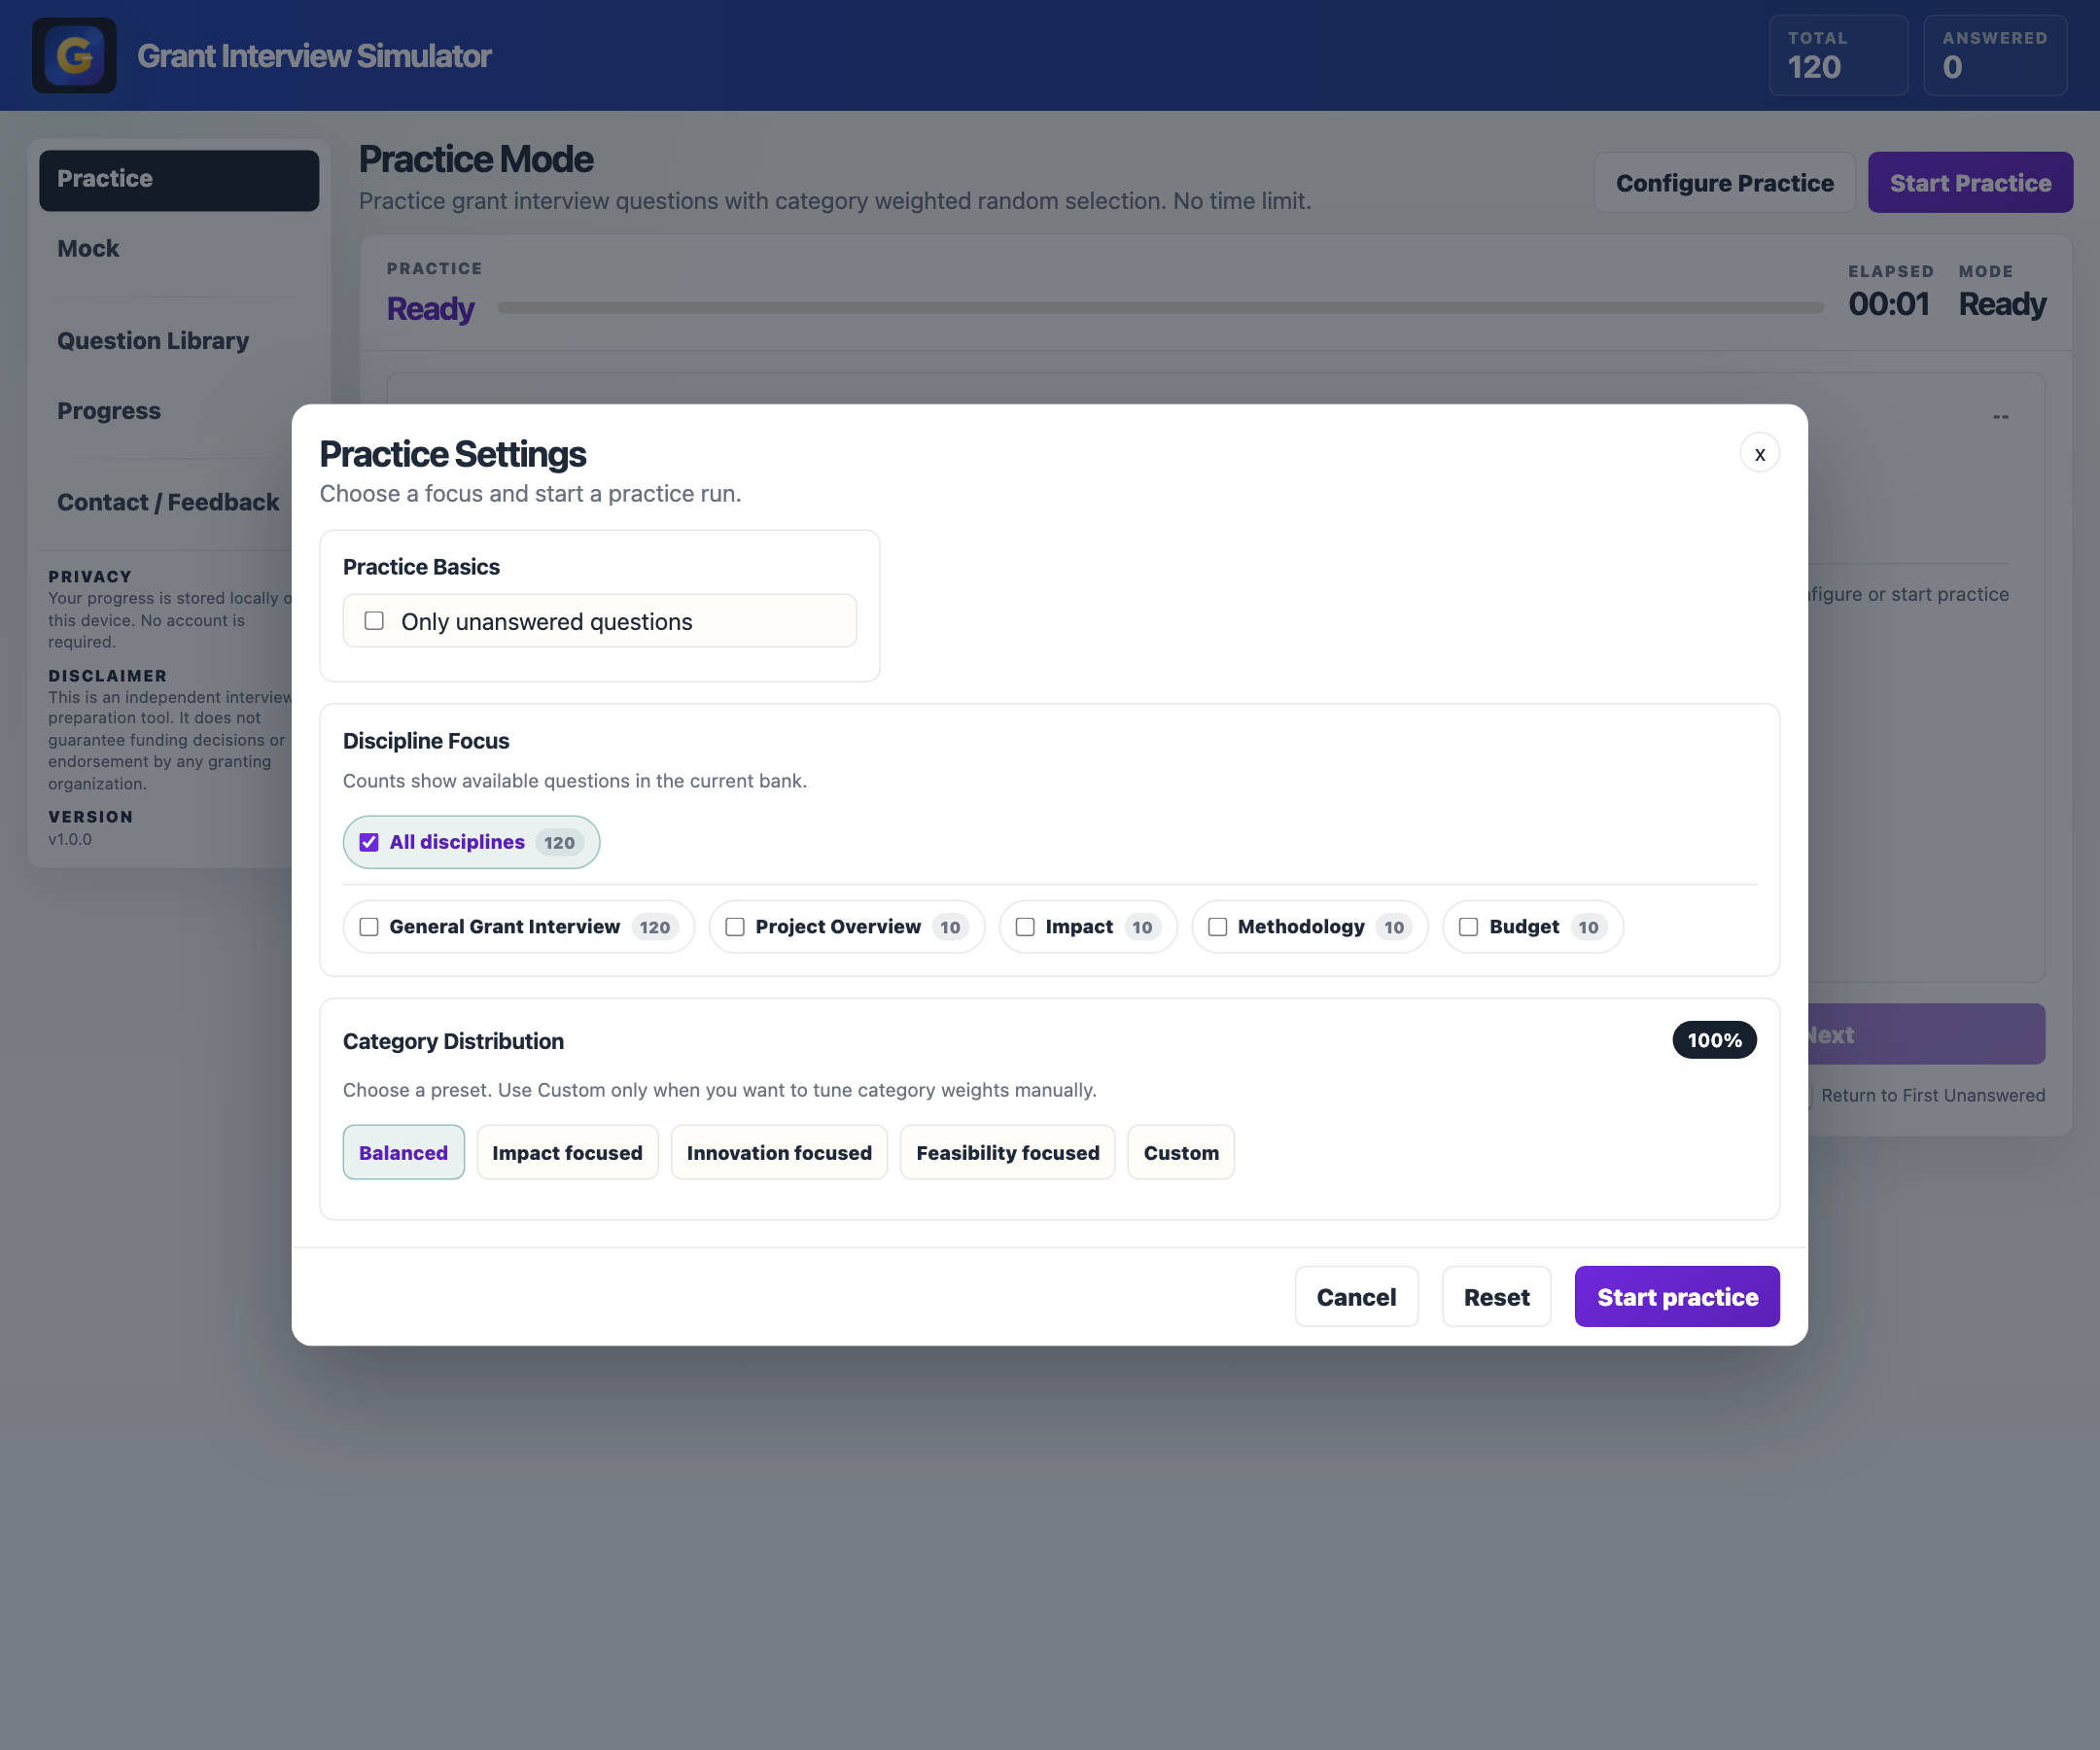Open the Practice sidebar item
Image resolution: width=2100 pixels, height=1750 pixels.
click(x=179, y=180)
